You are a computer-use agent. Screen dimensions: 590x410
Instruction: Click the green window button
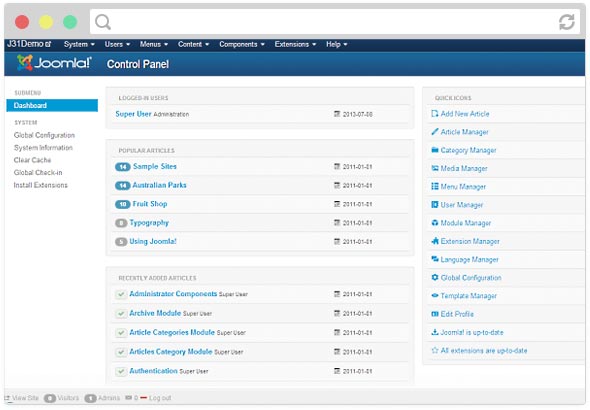click(x=70, y=22)
